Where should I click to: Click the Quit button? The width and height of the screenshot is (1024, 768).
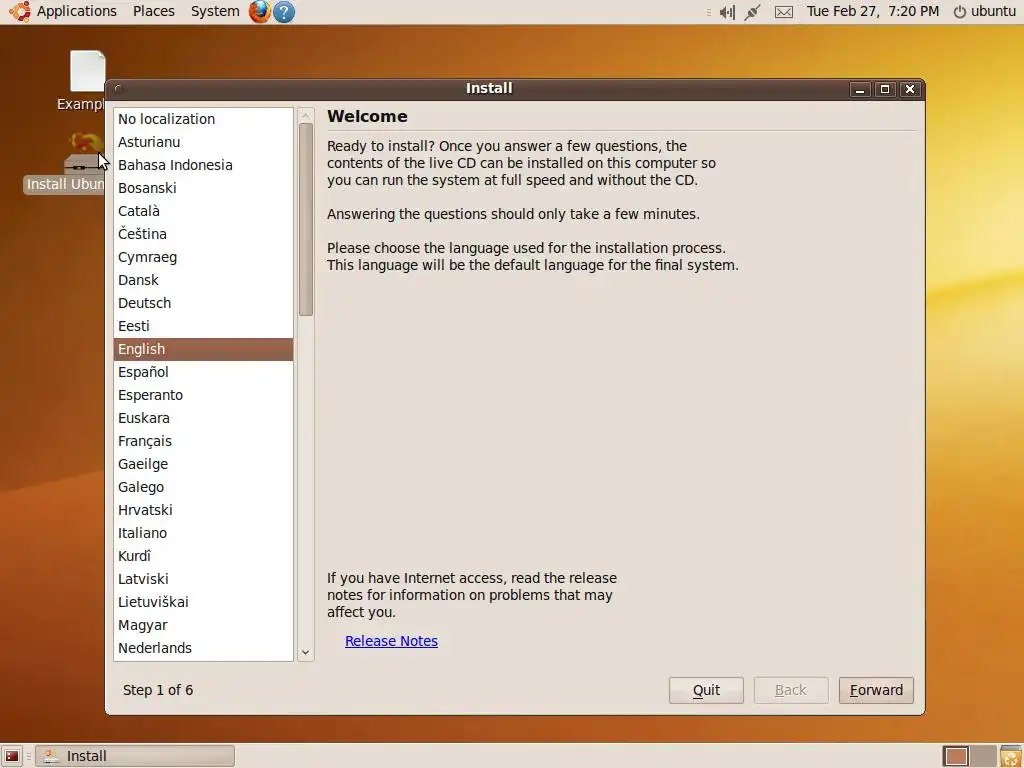706,690
